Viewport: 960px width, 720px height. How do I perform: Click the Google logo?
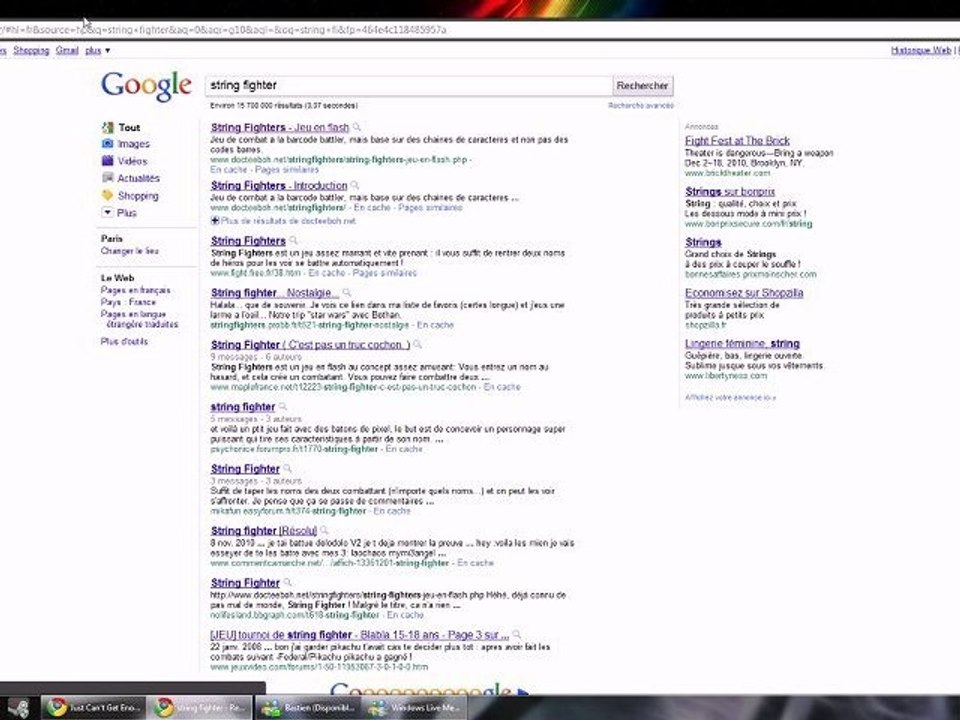click(x=146, y=86)
